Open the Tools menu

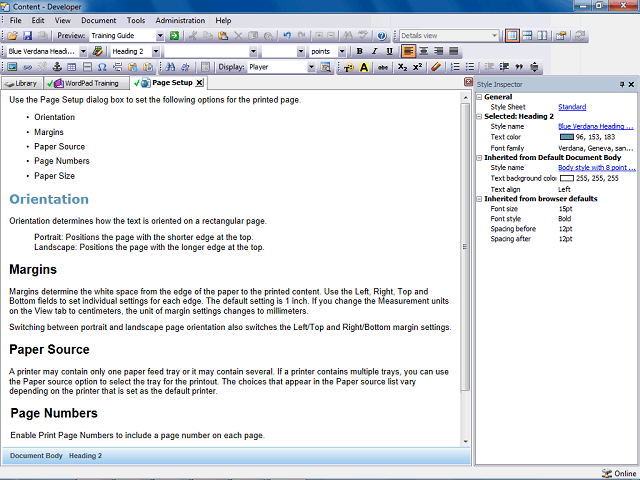click(x=136, y=20)
